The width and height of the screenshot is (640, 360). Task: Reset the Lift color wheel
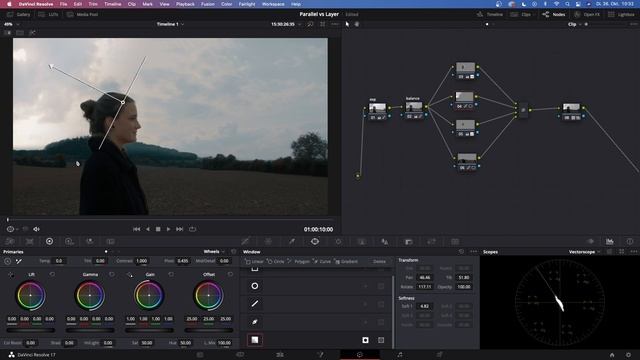pos(52,274)
